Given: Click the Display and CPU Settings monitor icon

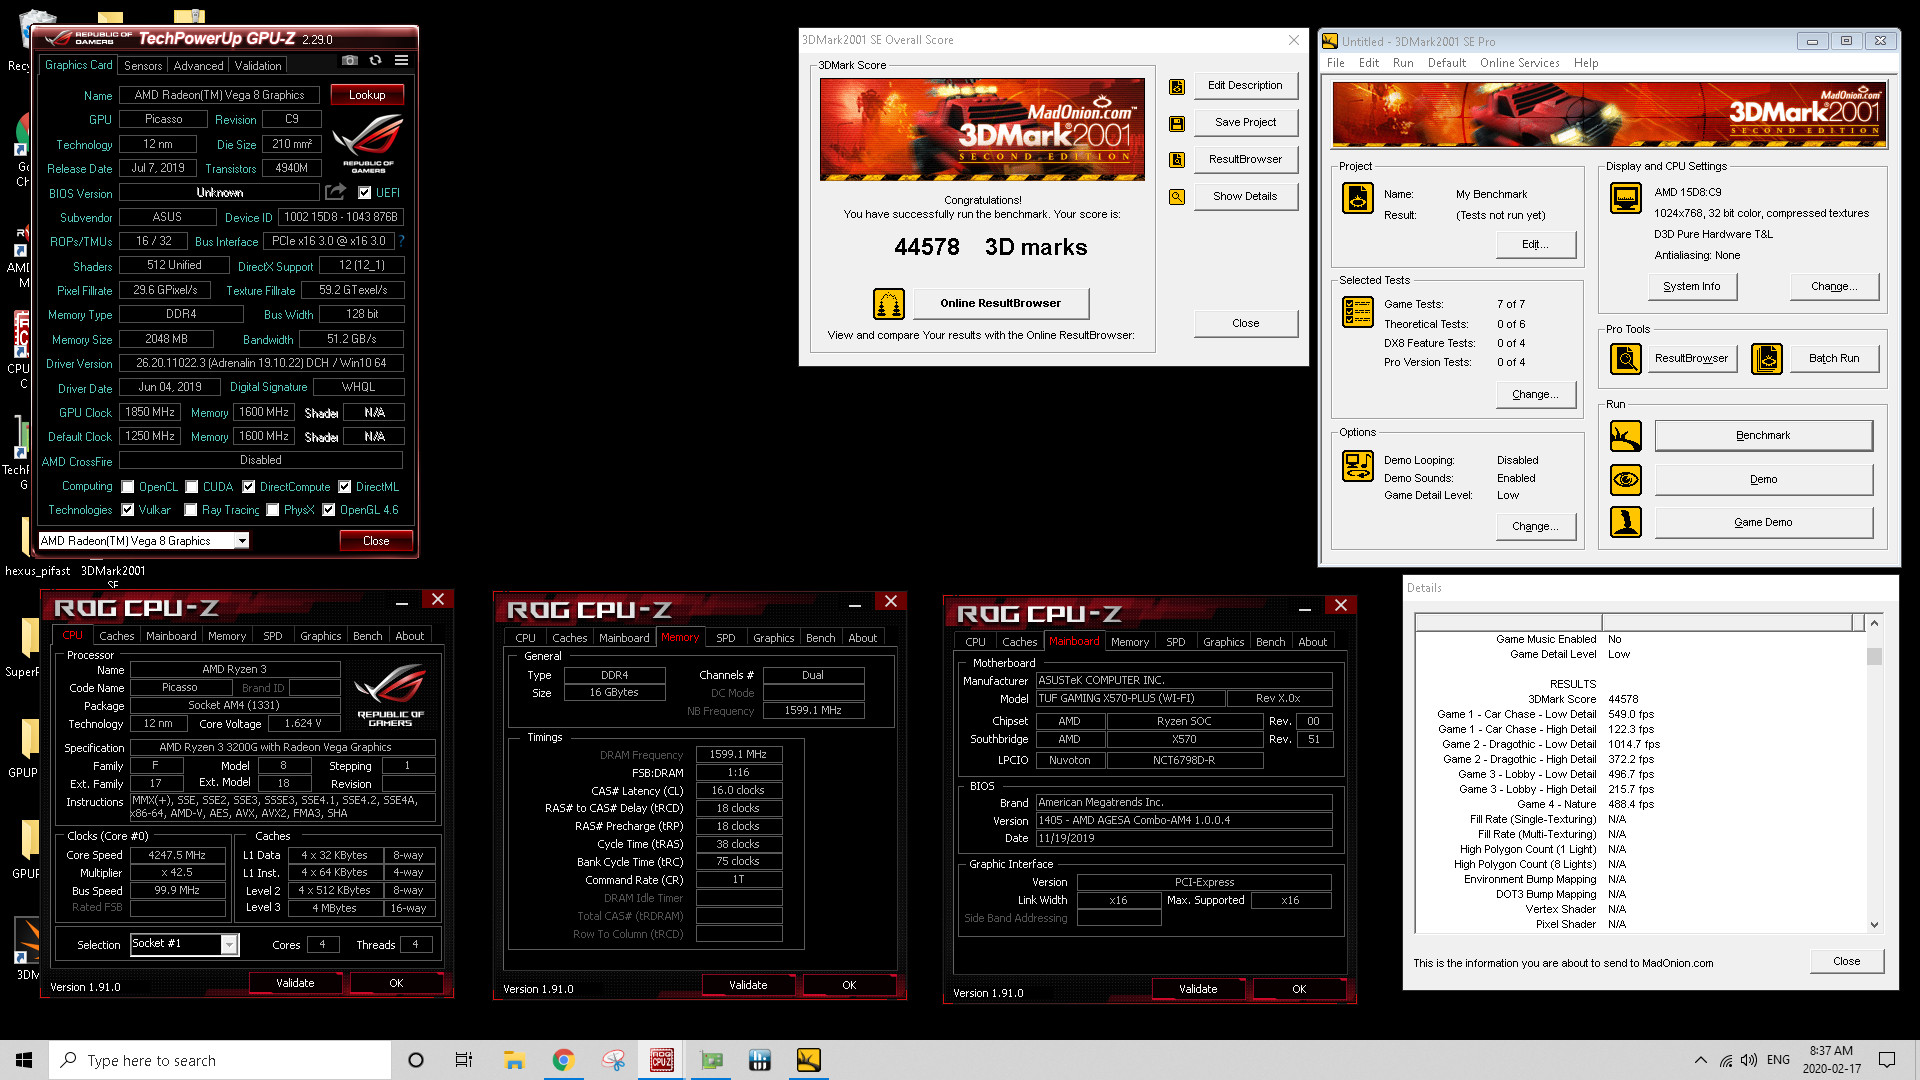Looking at the screenshot, I should pos(1626,198).
